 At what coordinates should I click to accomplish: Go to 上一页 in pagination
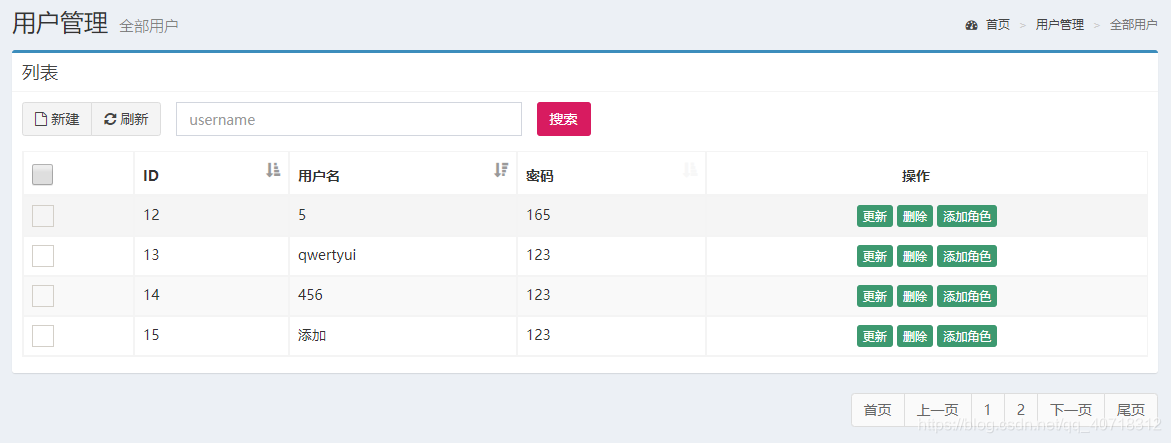point(938,410)
